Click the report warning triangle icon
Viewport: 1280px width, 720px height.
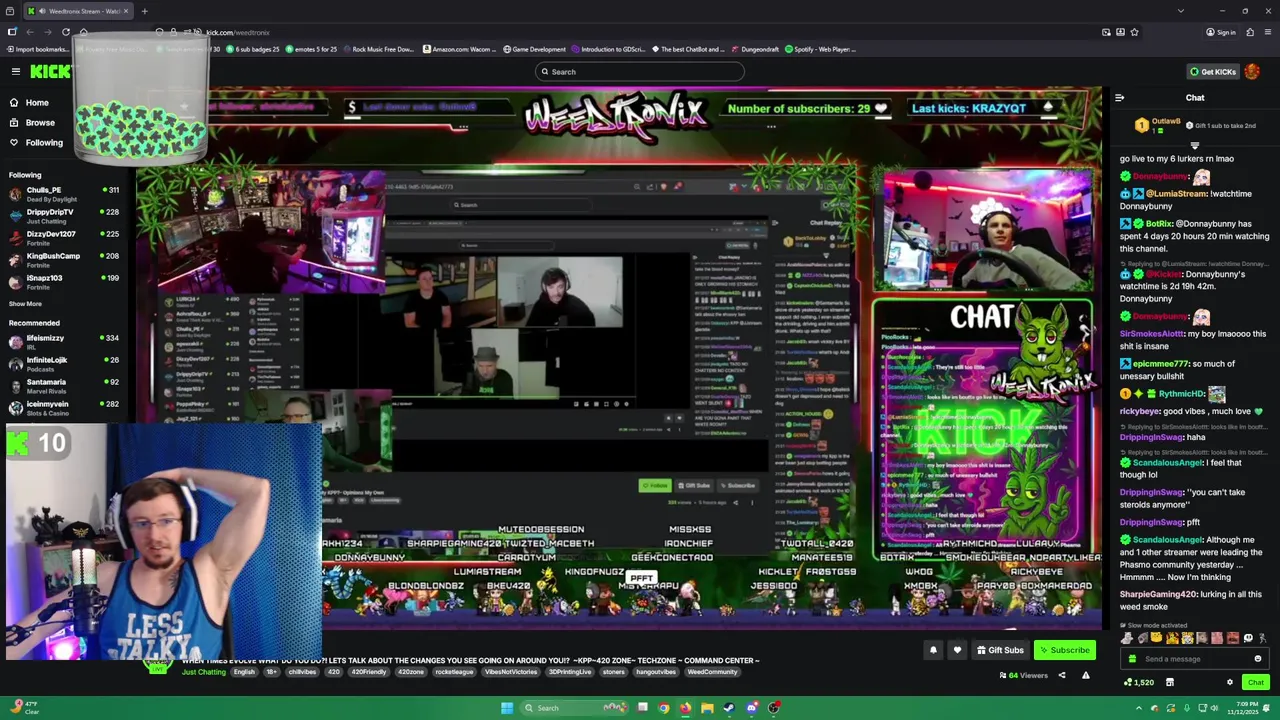point(1085,675)
